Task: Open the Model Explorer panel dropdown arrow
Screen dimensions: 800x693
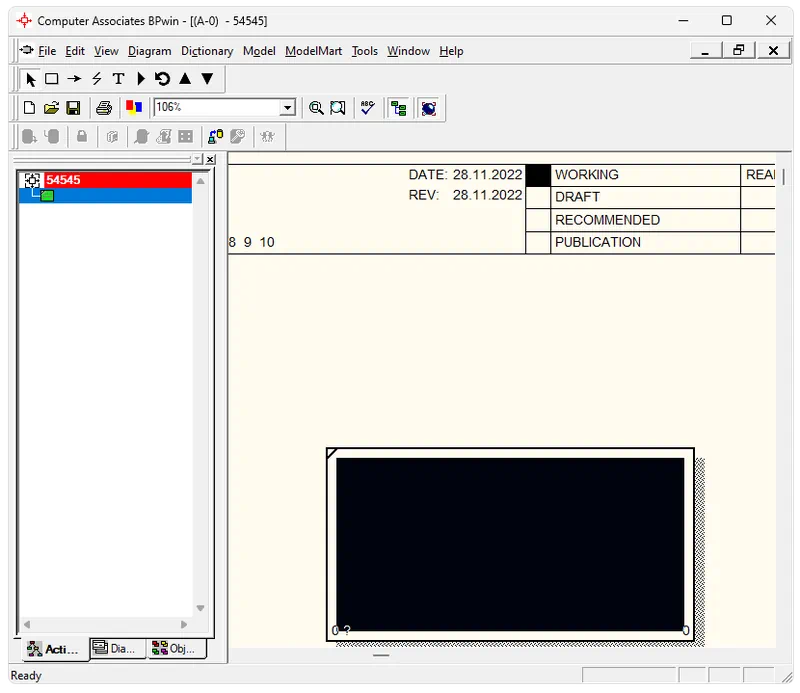Action: 197,159
